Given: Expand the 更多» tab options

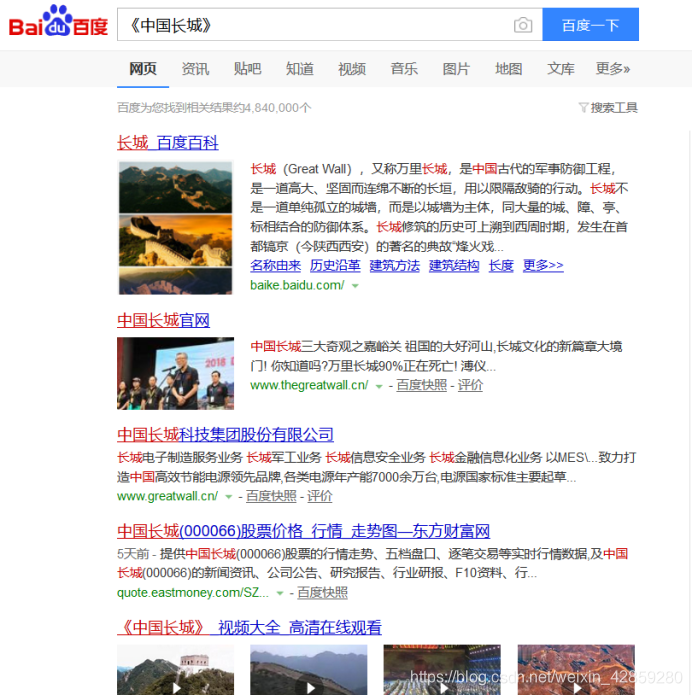Looking at the screenshot, I should 613,69.
